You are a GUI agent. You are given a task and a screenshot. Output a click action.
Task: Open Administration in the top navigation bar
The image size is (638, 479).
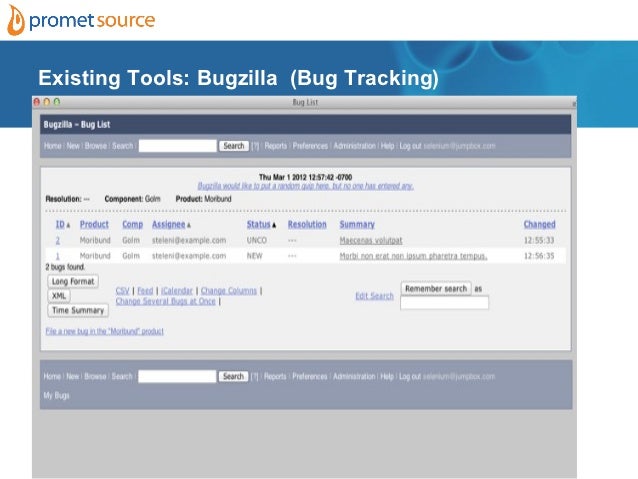coord(354,146)
